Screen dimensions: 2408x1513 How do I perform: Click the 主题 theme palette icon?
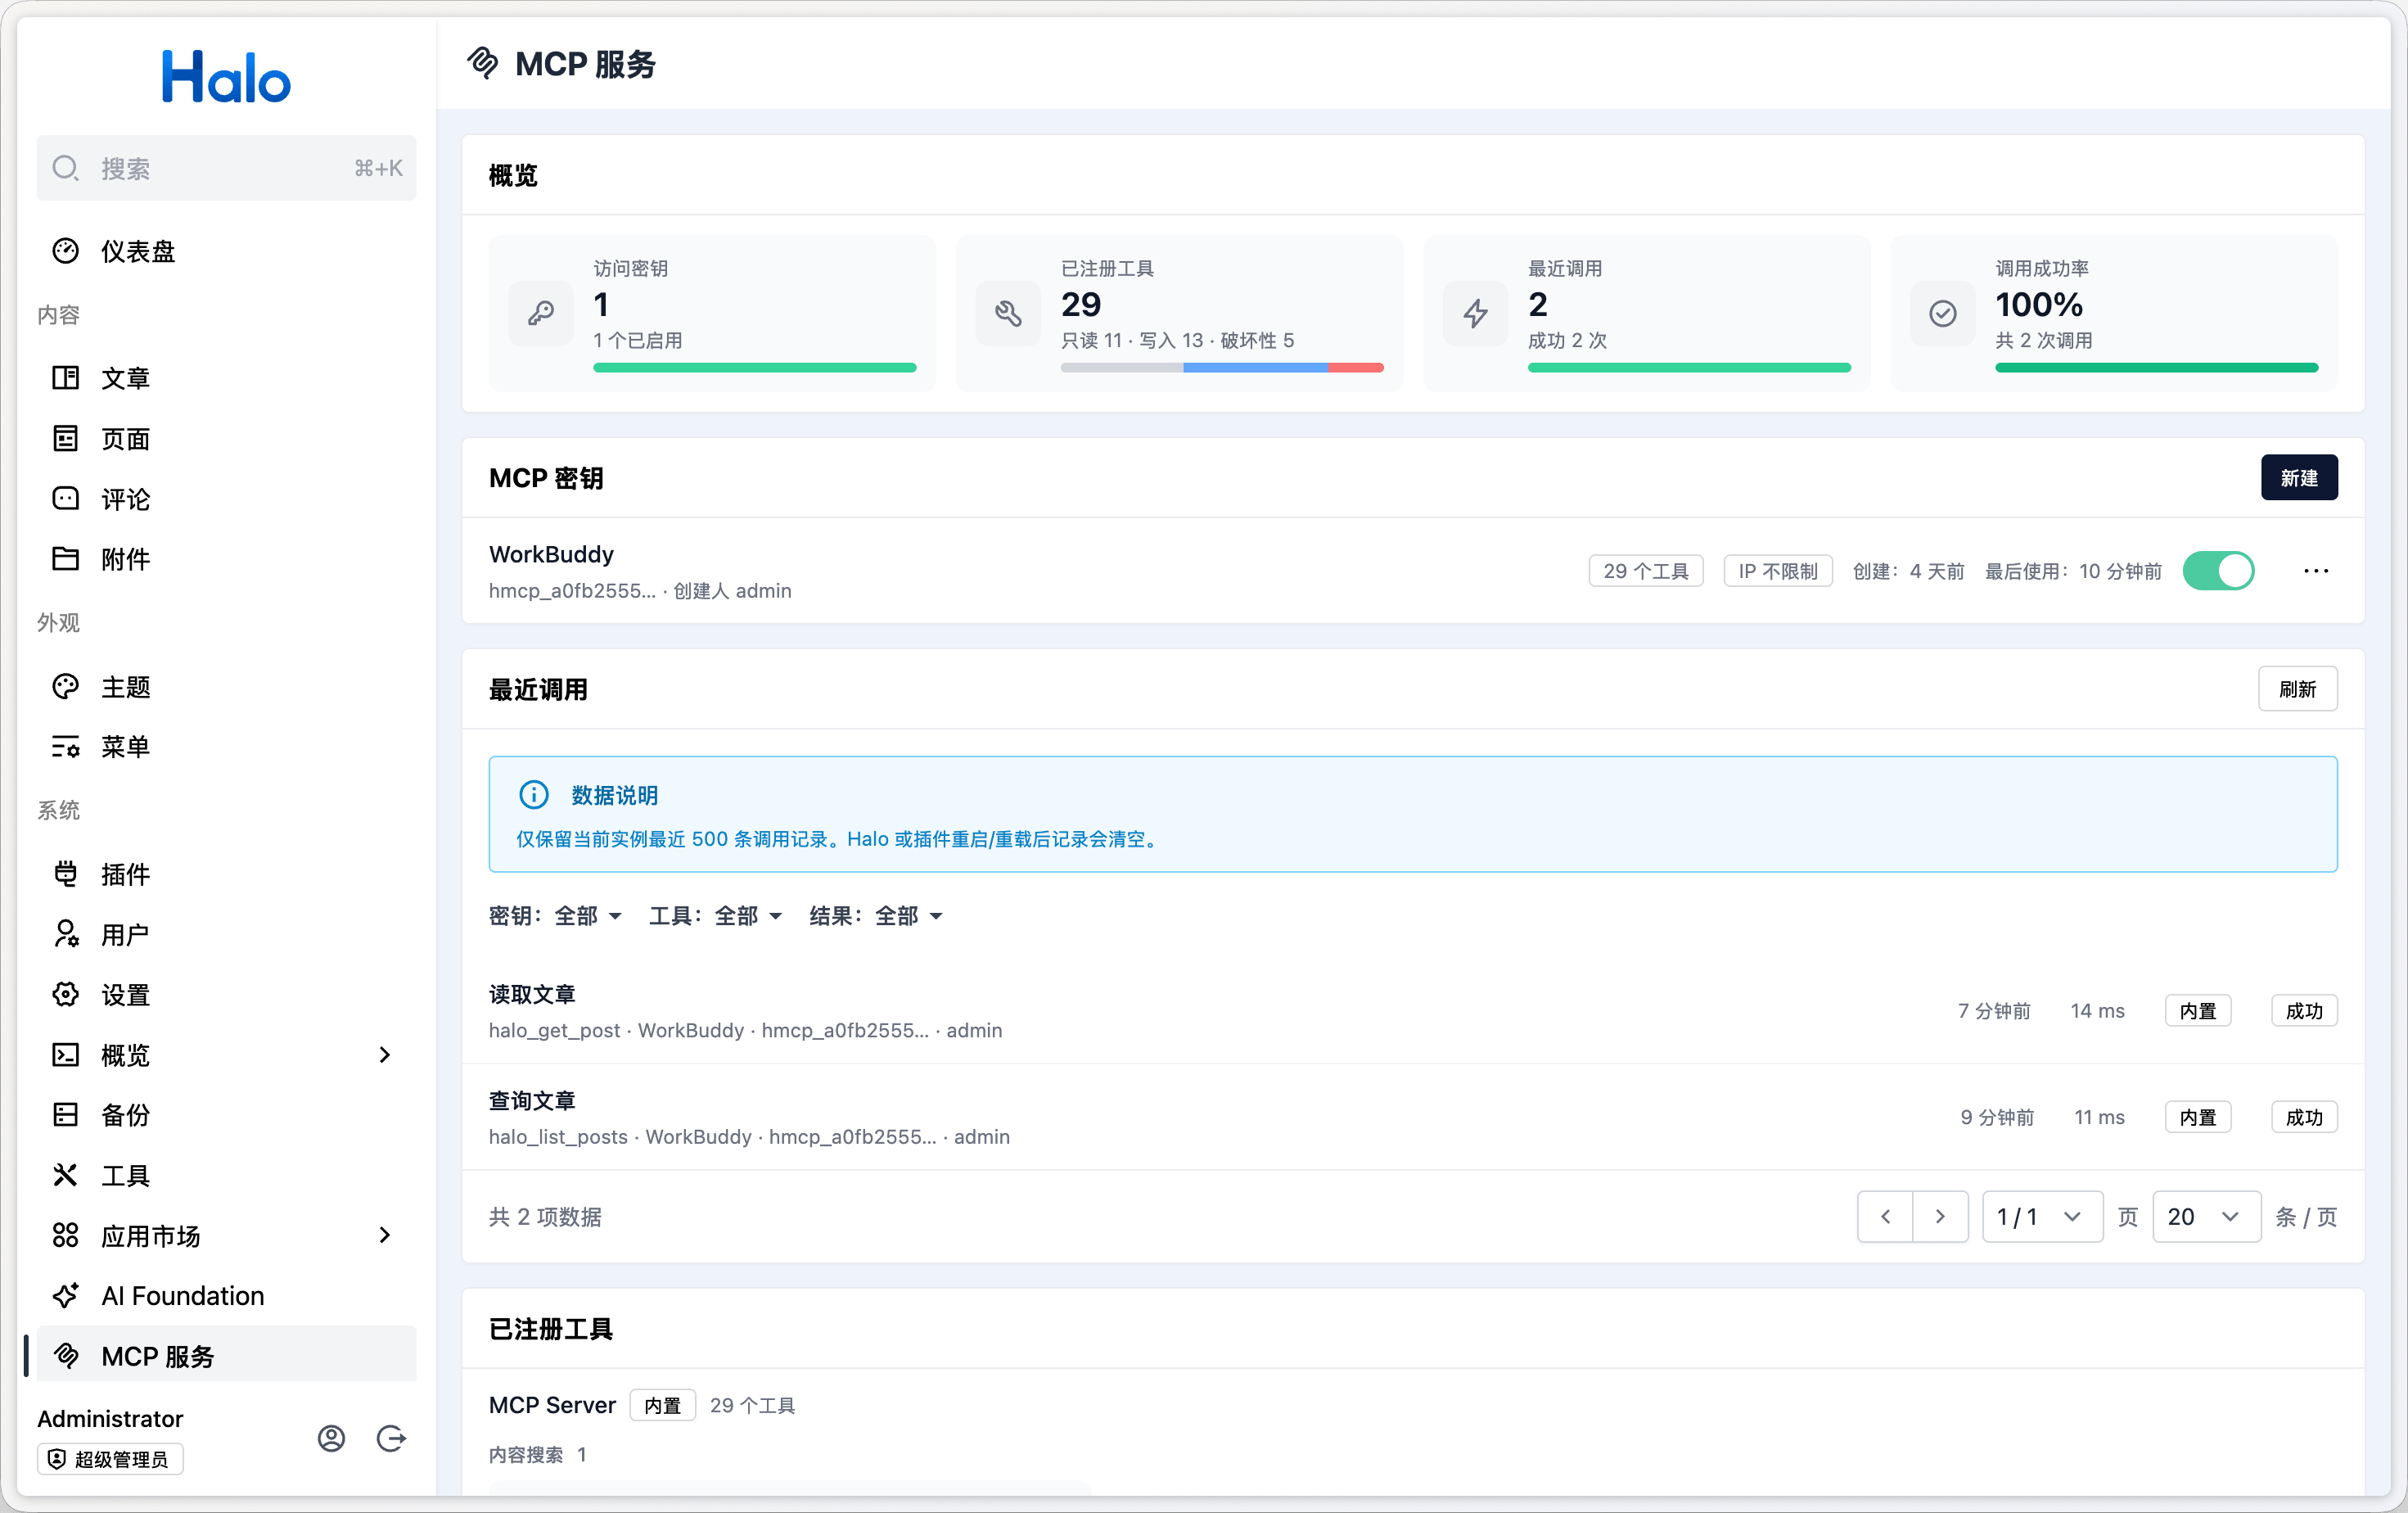tap(66, 686)
